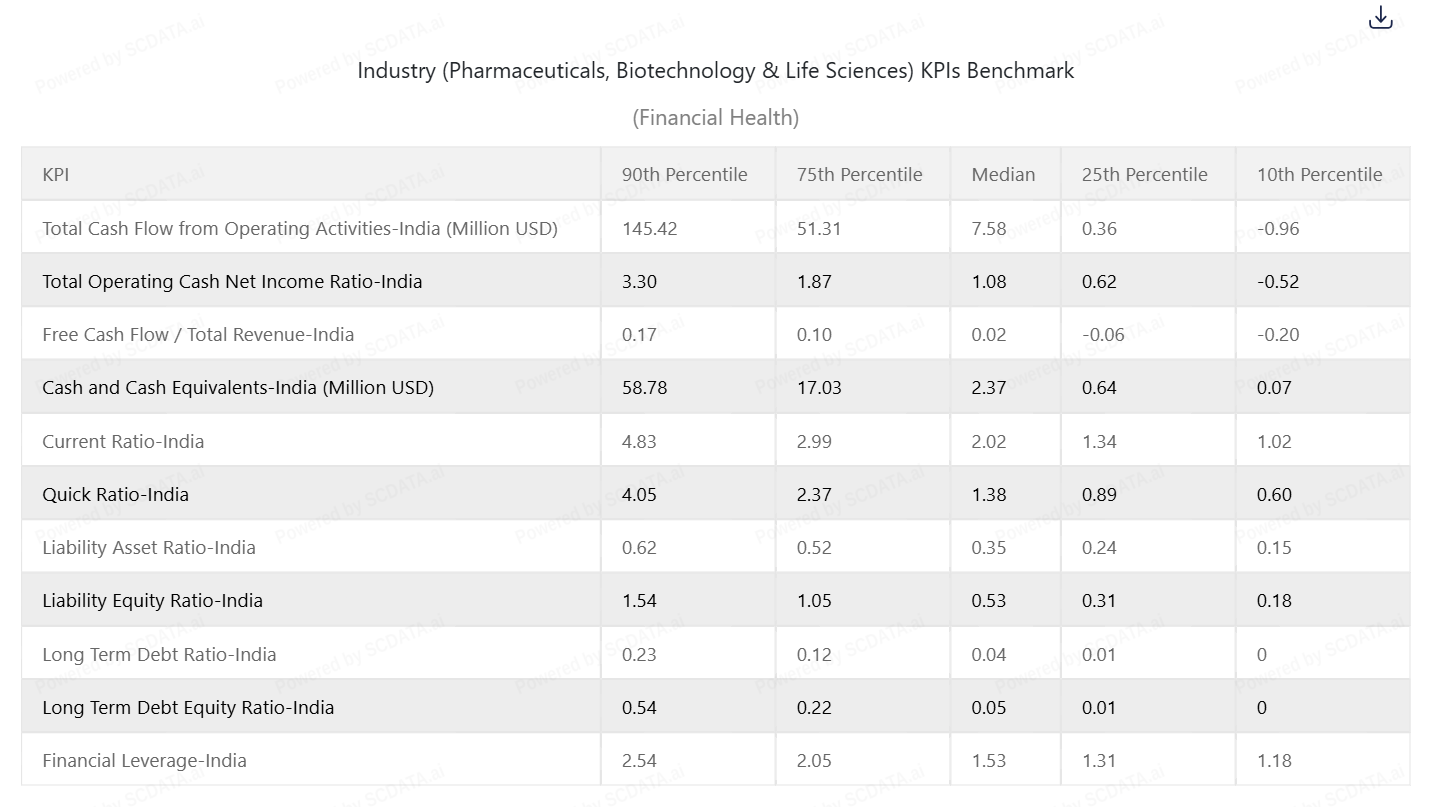Screen dimensions: 1432x807
Task: Click the Current Ratio-India row label
Action: [123, 441]
